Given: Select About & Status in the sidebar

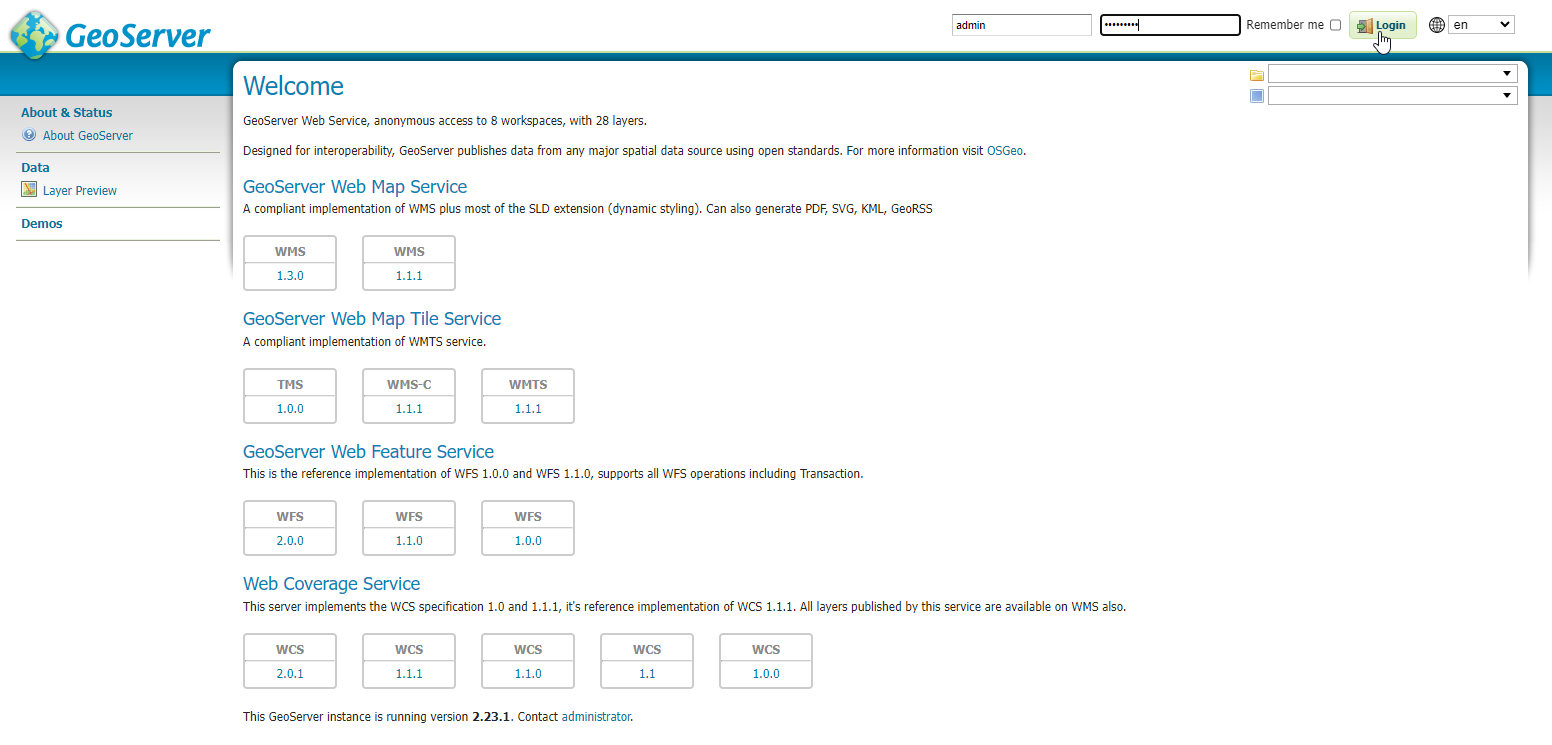Looking at the screenshot, I should (x=66, y=112).
